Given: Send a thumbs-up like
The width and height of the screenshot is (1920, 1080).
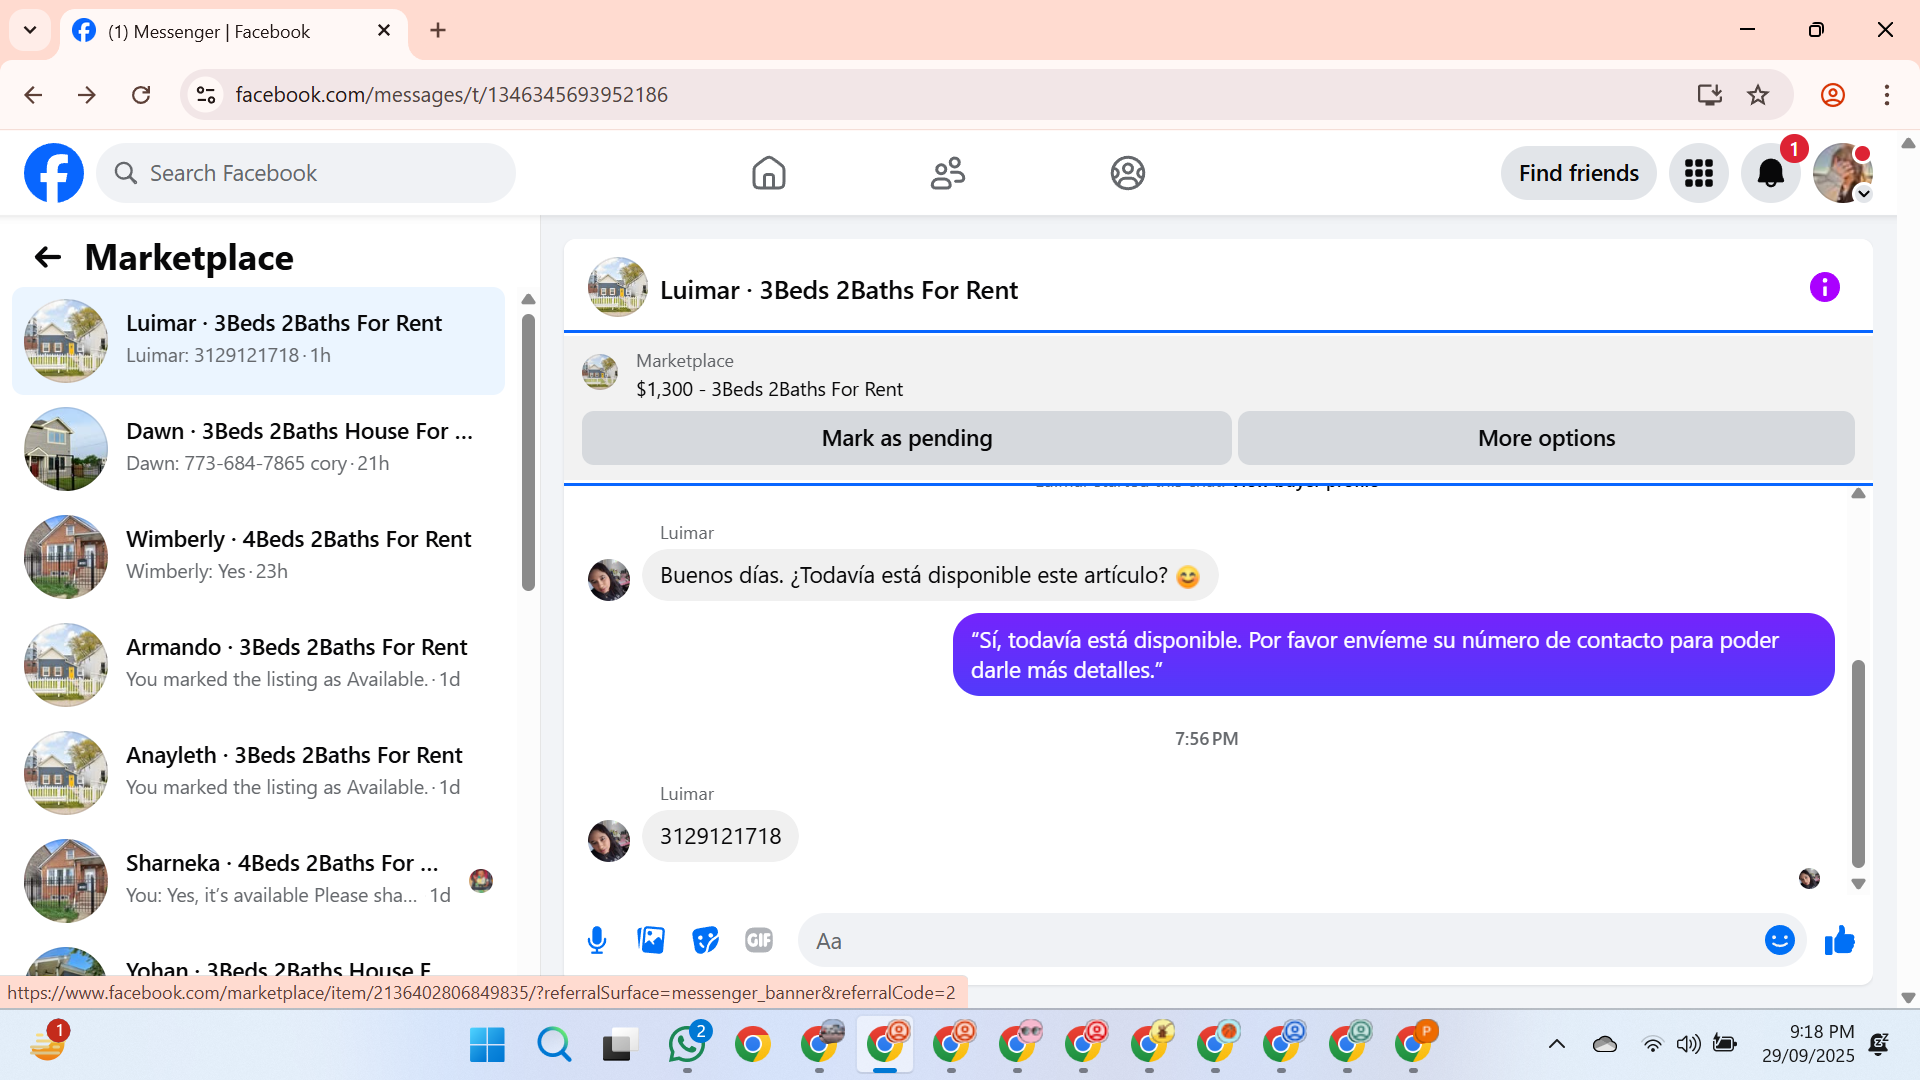Looking at the screenshot, I should pyautogui.click(x=1839, y=940).
